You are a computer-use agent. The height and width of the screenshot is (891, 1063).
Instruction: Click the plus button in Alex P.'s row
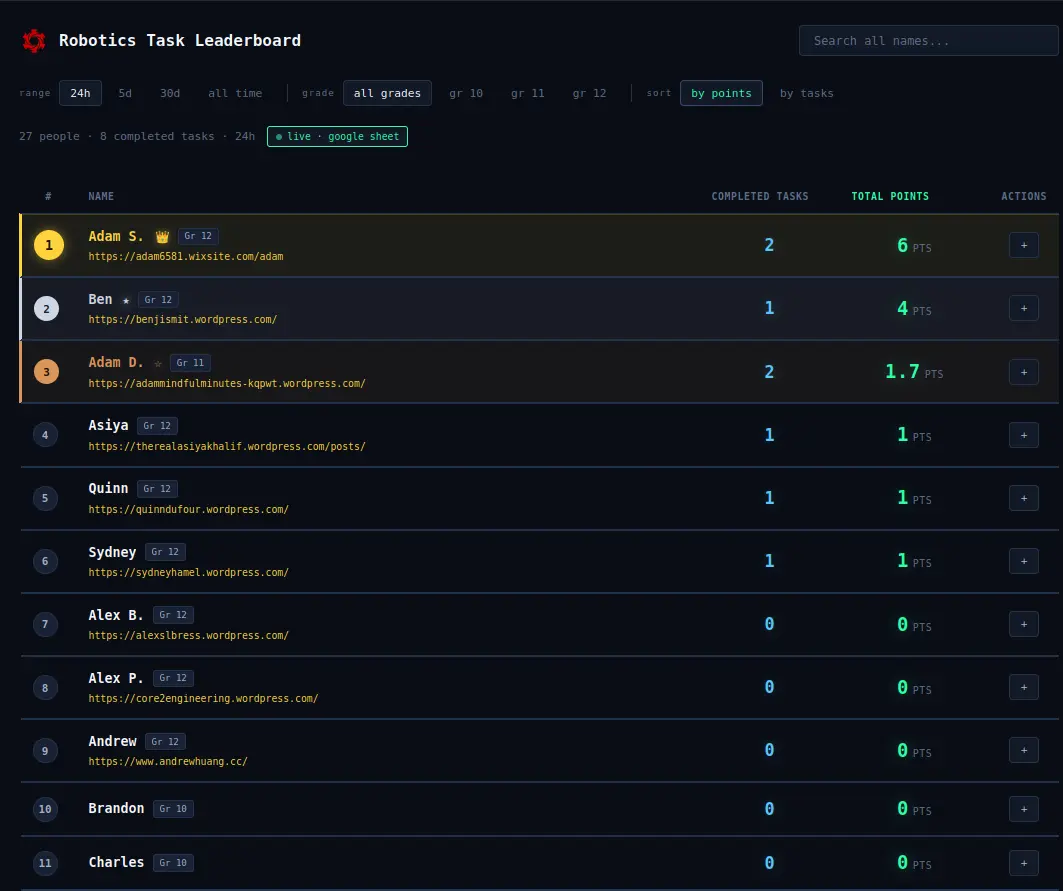coord(1024,688)
